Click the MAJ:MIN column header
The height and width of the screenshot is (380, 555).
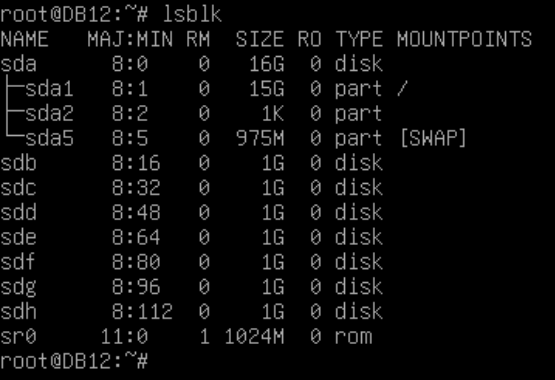[130, 39]
